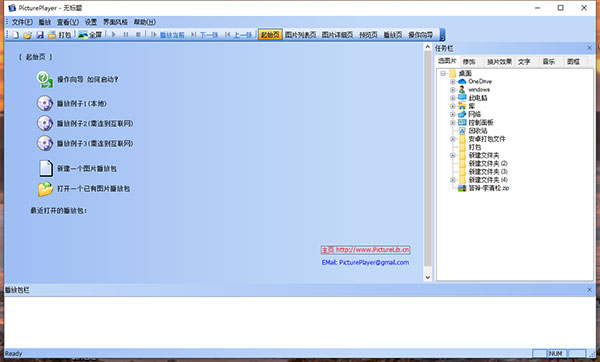This screenshot has height=362, width=600.
Task: Open the 帮助(H) menu
Action: point(144,22)
